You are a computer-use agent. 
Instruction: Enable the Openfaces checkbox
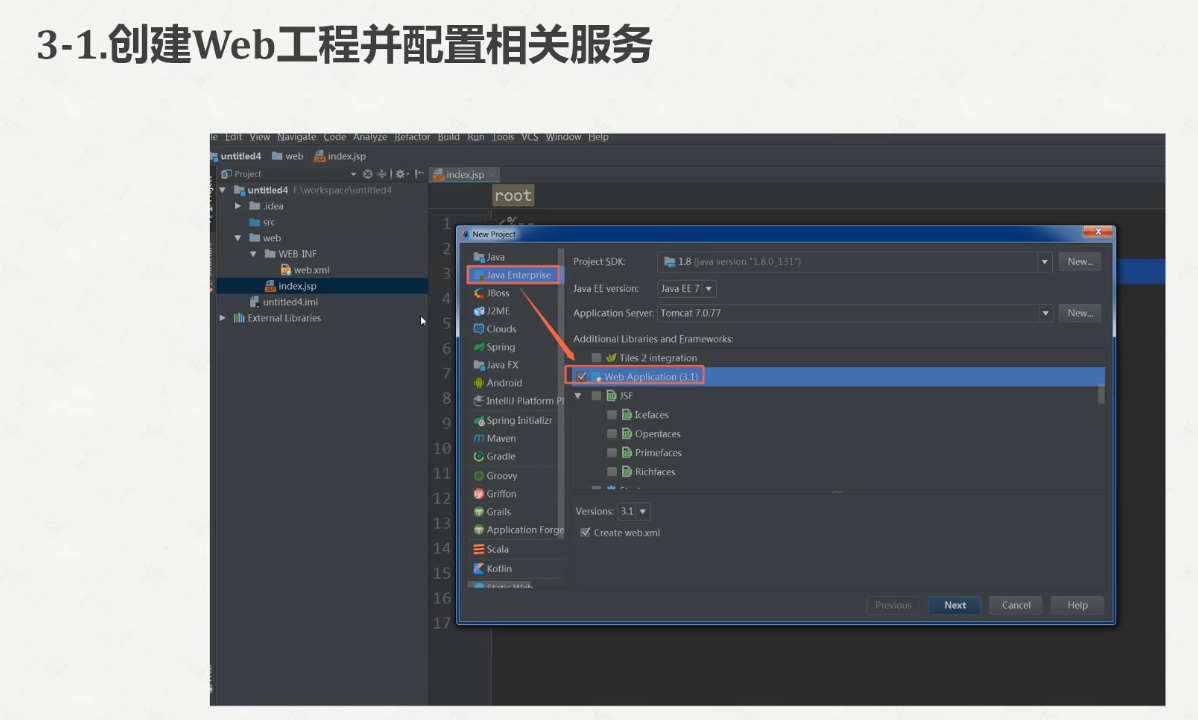point(611,434)
